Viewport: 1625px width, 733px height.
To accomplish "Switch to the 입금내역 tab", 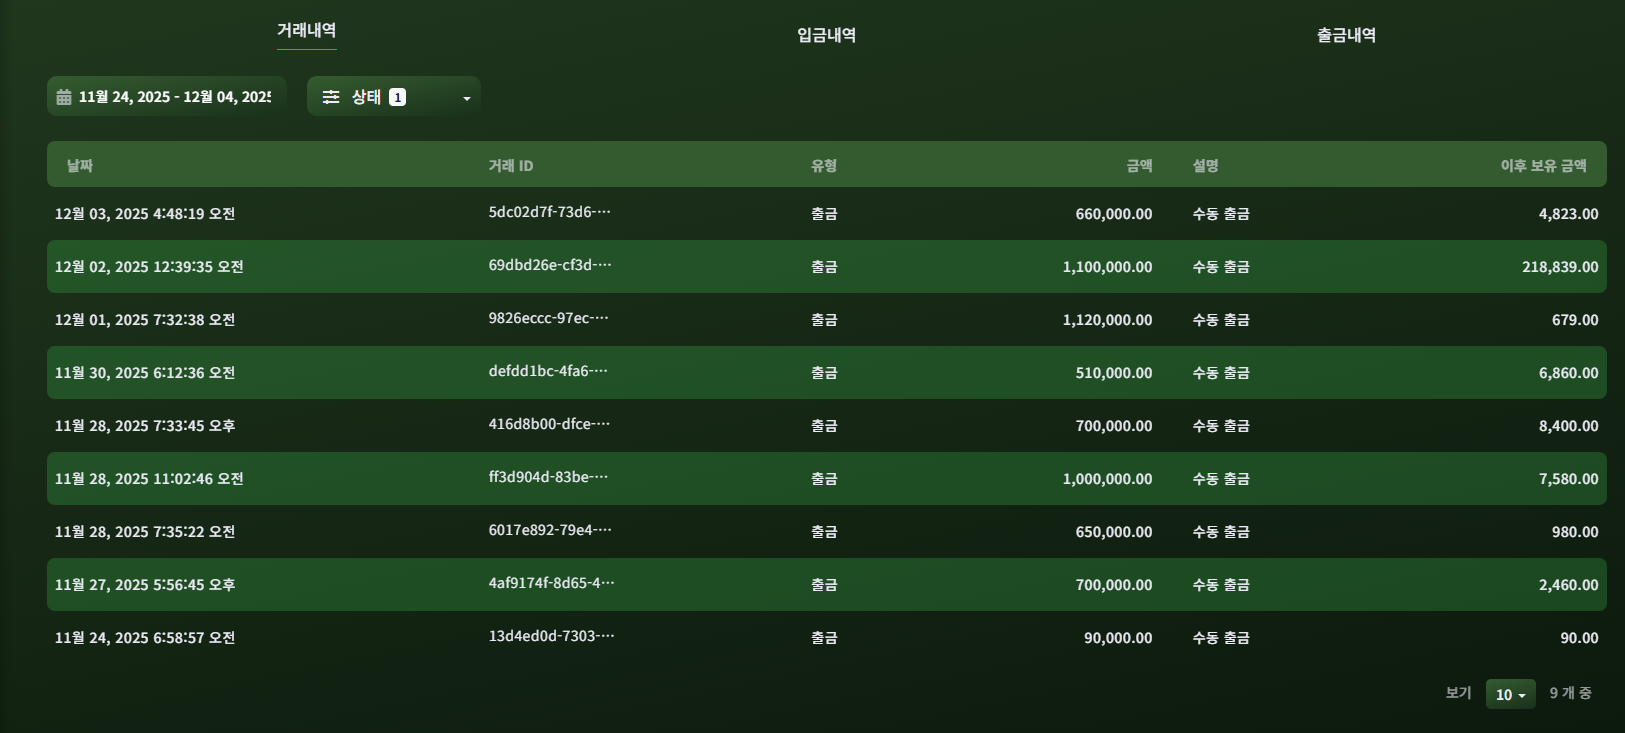I will pyautogui.click(x=826, y=35).
